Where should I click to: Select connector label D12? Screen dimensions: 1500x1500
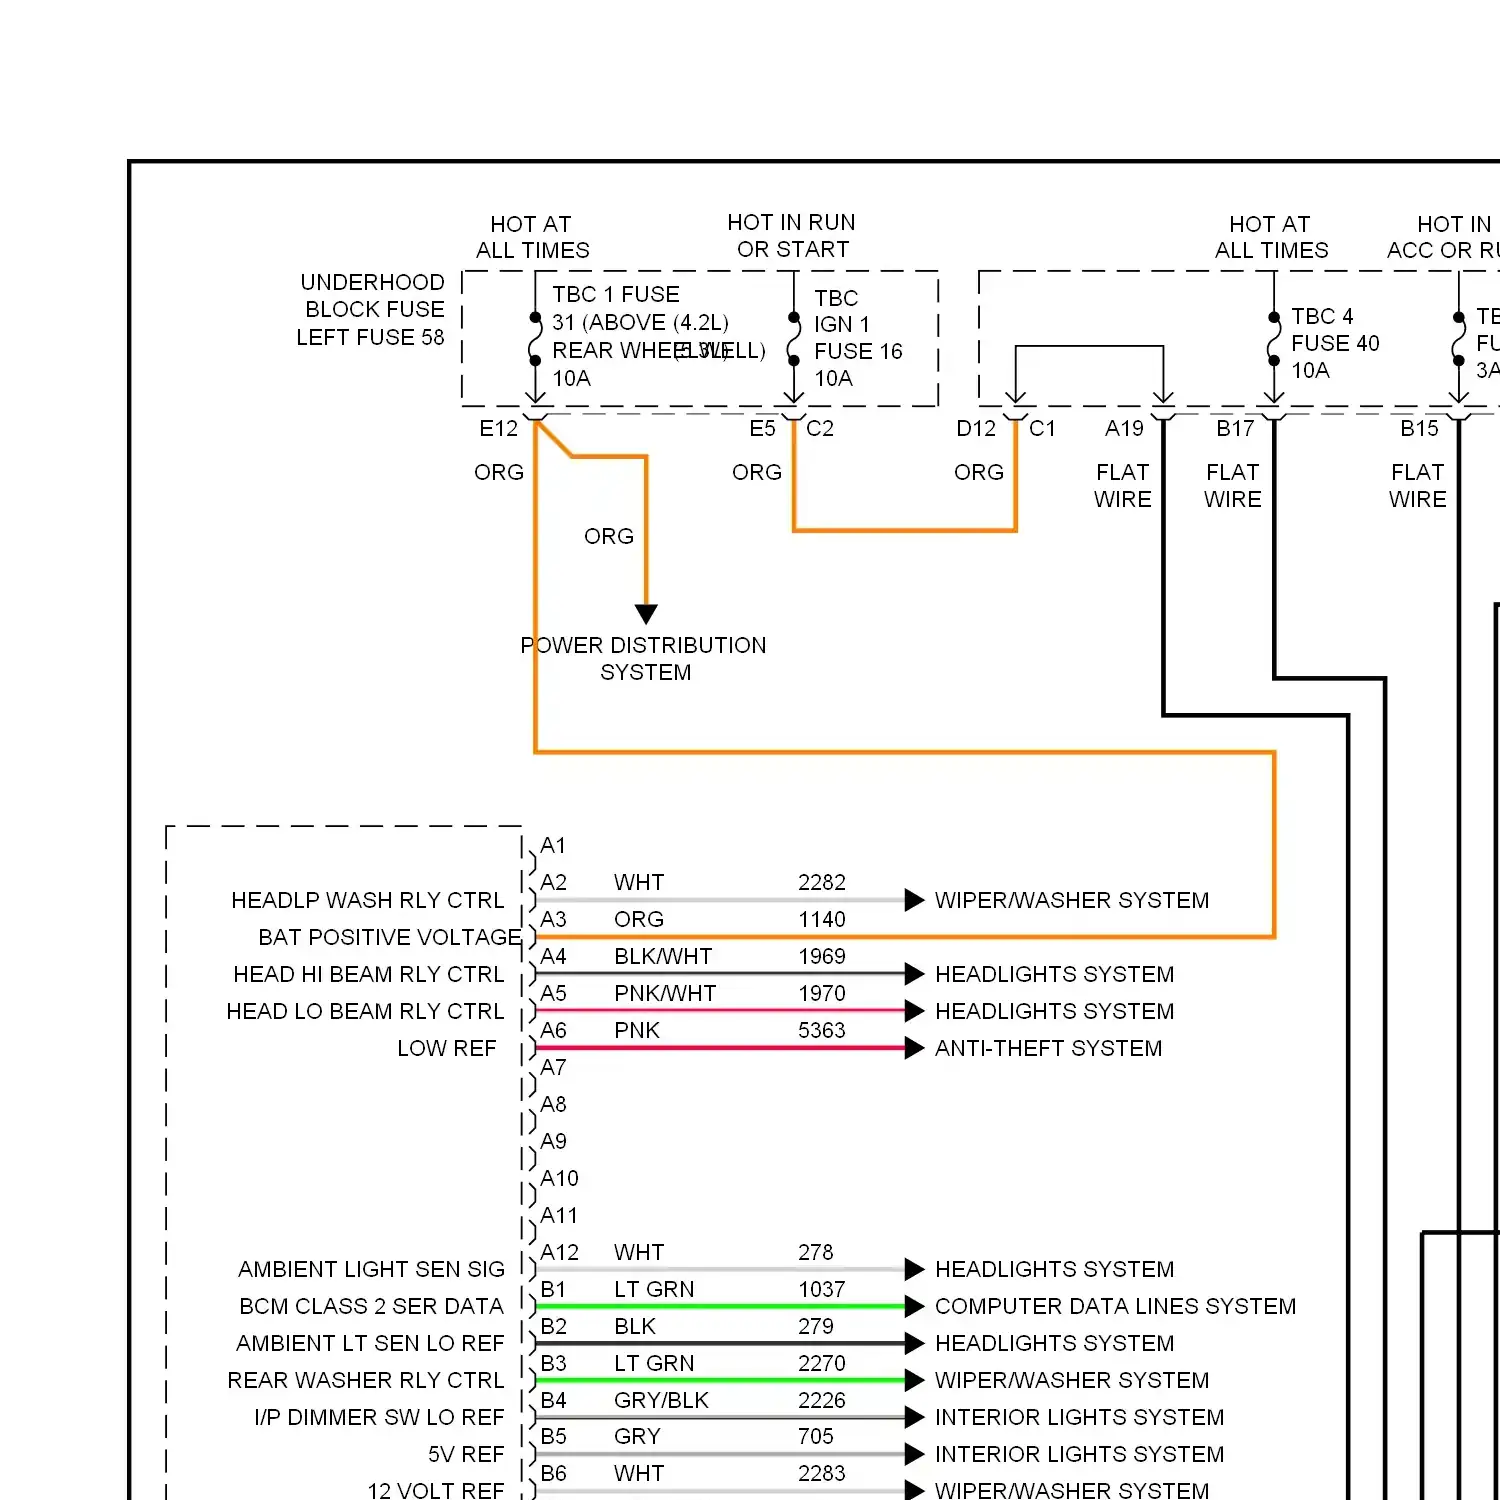pos(975,429)
